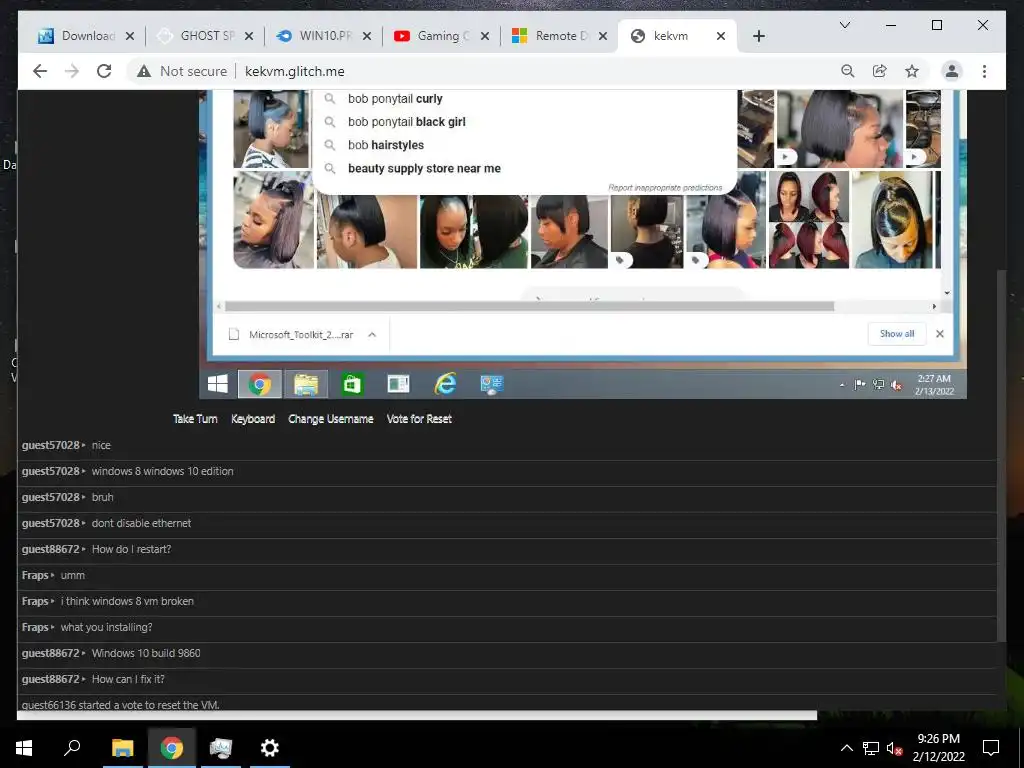
Task: Open host File Explorer taskbar icon
Action: (123, 747)
